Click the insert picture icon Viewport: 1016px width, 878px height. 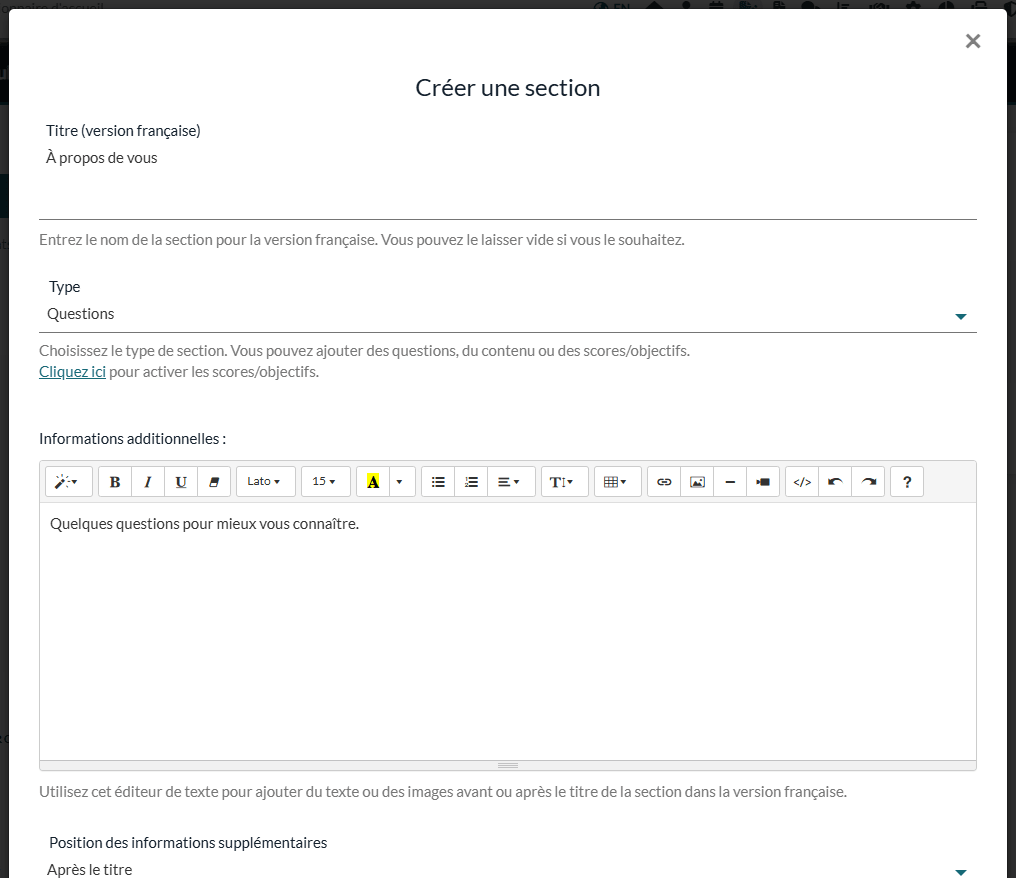[697, 481]
